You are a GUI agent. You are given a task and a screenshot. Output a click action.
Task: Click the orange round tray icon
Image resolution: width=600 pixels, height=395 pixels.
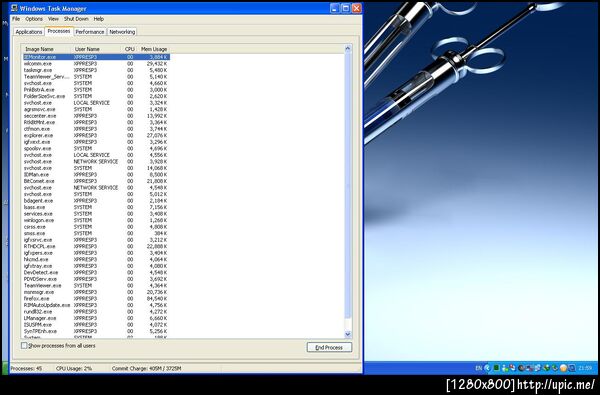pyautogui.click(x=563, y=368)
